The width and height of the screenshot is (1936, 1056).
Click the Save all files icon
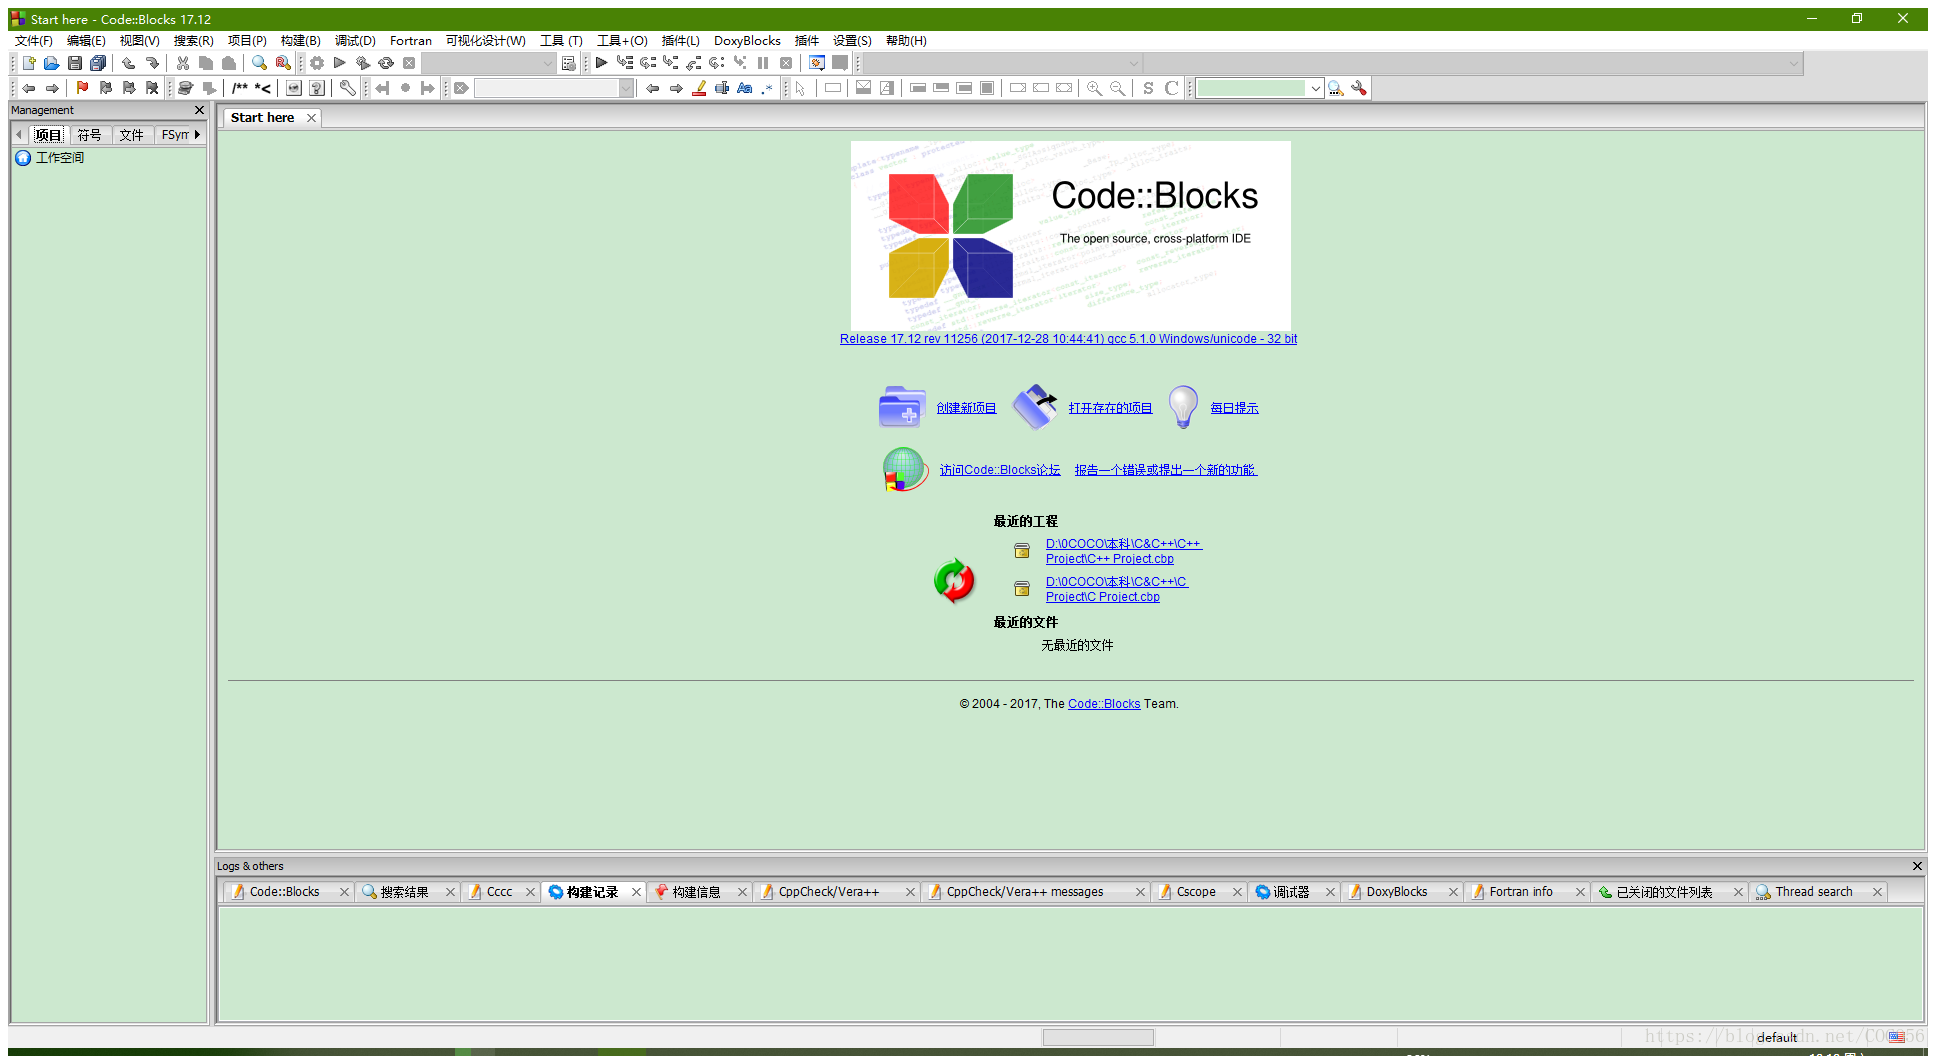[x=97, y=62]
